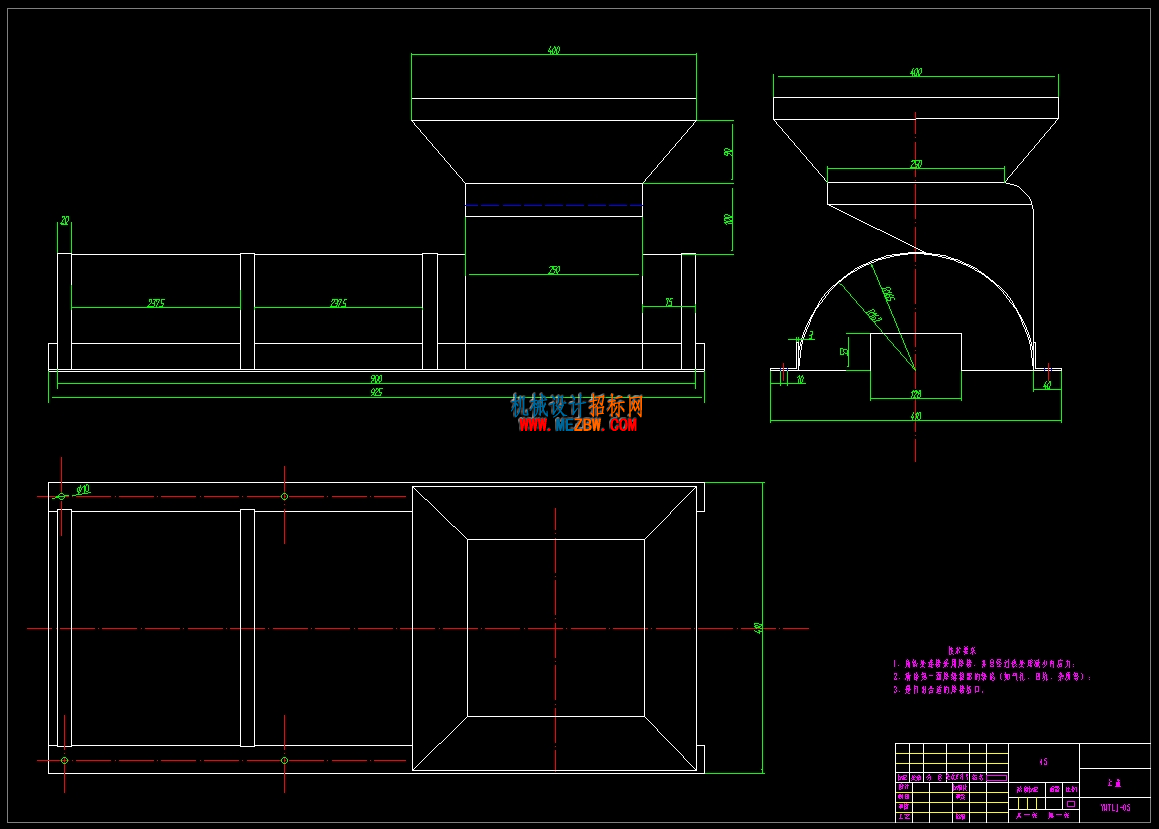Pick the hole circle marked φ10
Image resolution: width=1159 pixels, height=829 pixels.
pos(61,497)
